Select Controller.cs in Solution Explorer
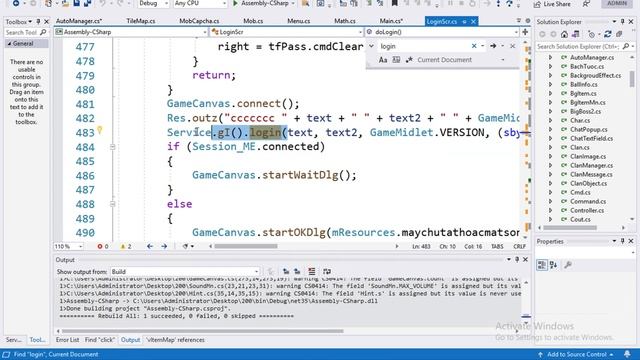 [587, 210]
